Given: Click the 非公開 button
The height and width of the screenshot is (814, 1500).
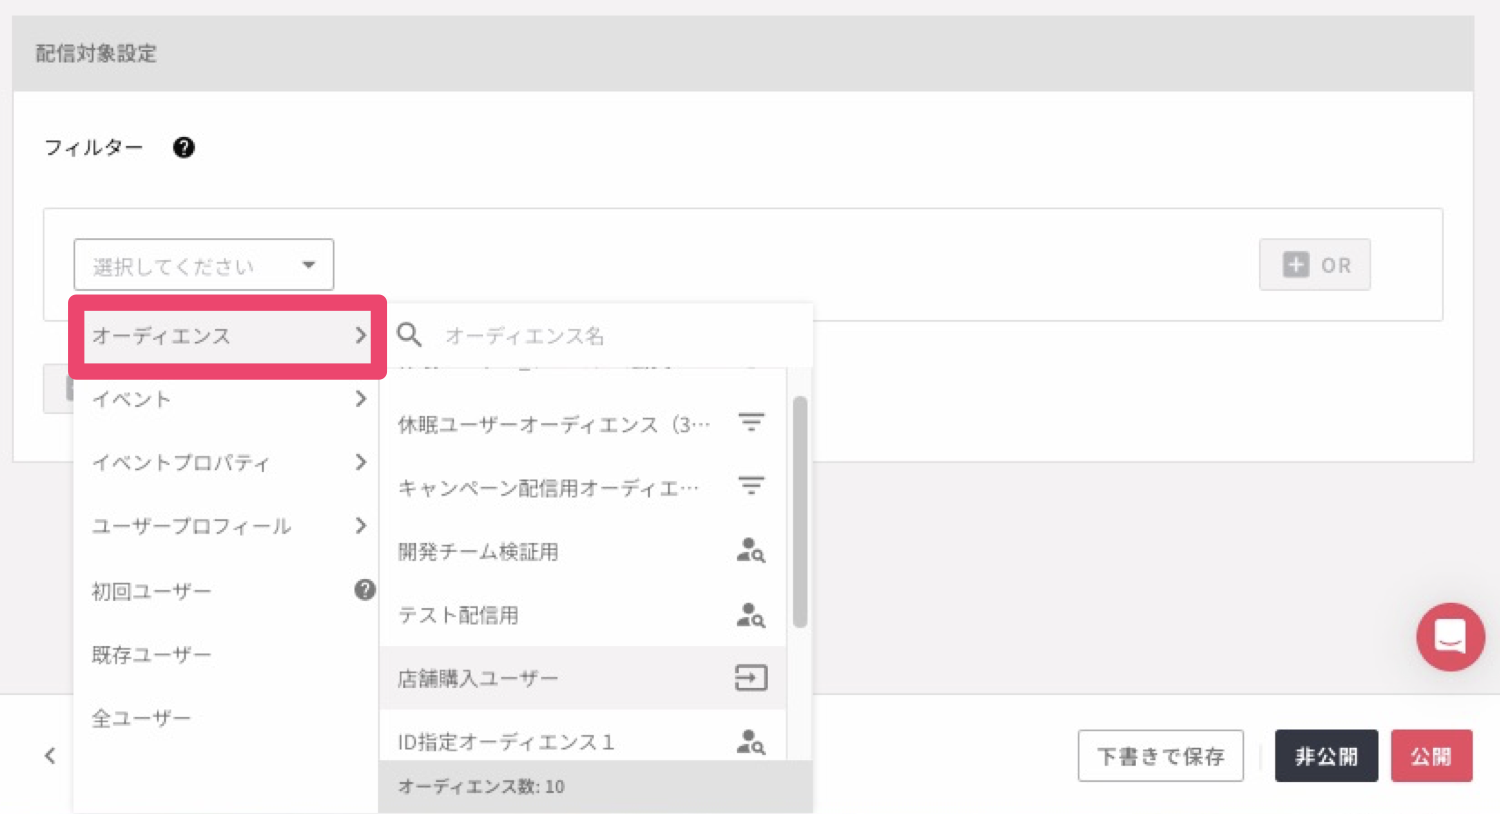Looking at the screenshot, I should [1326, 756].
